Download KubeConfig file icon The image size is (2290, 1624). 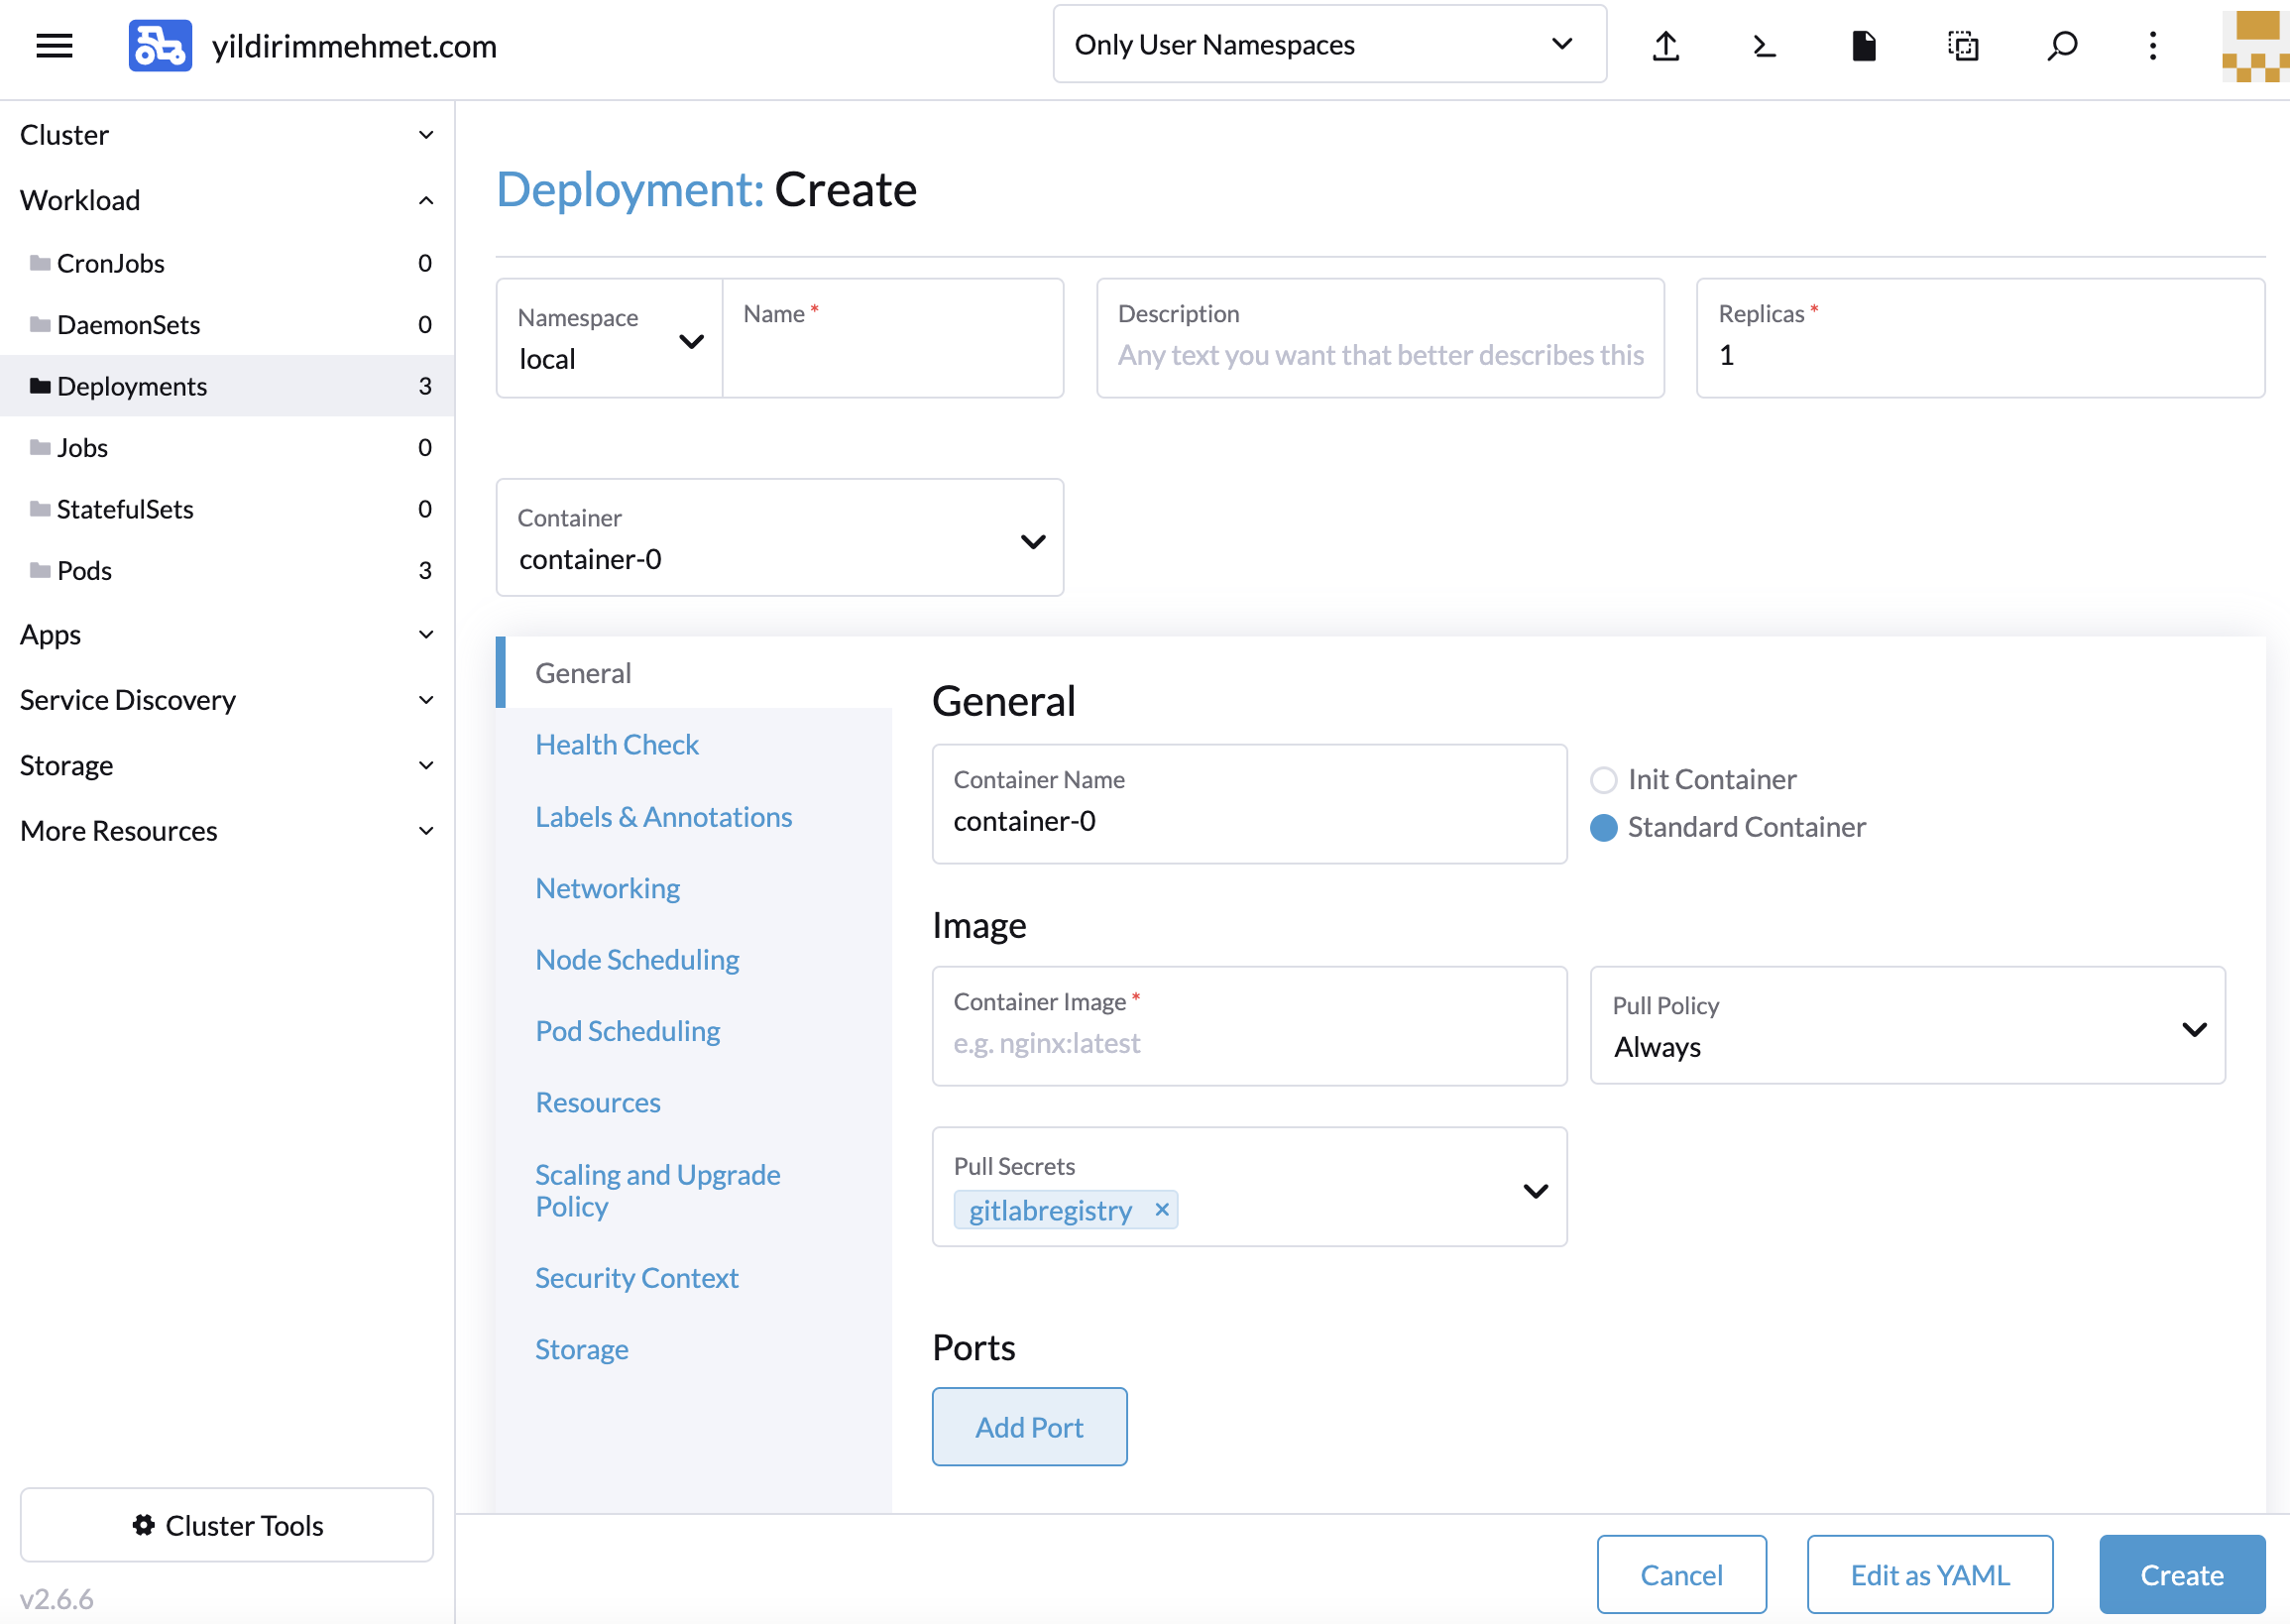coord(1863,45)
